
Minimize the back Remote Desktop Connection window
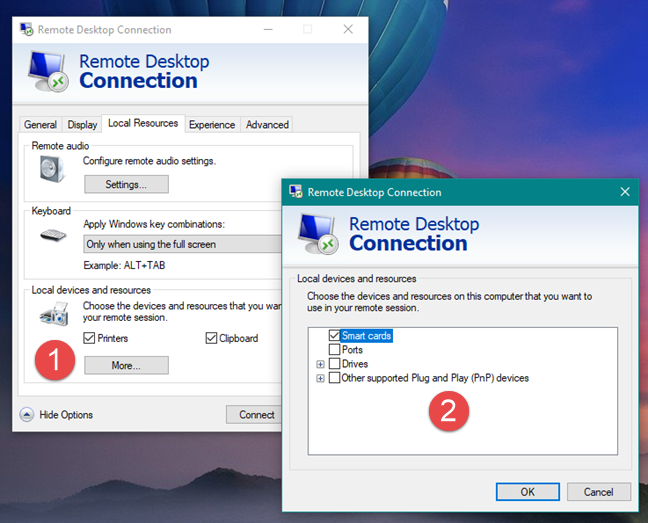pos(268,29)
